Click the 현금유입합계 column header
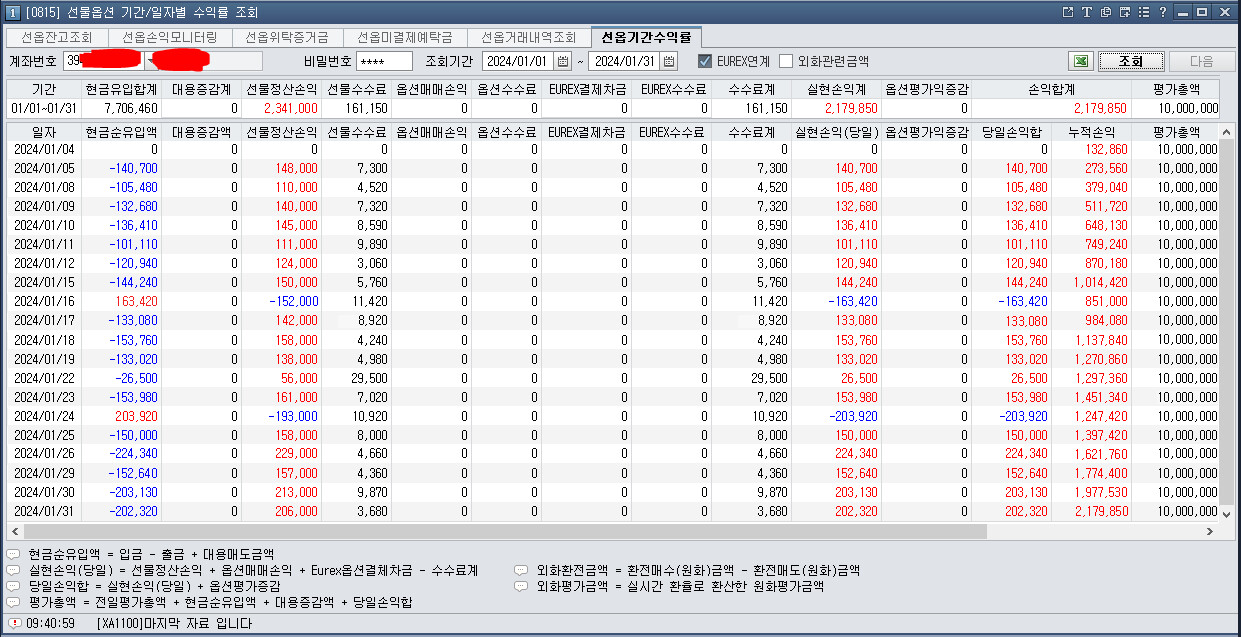The height and width of the screenshot is (637, 1241). pyautogui.click(x=121, y=89)
